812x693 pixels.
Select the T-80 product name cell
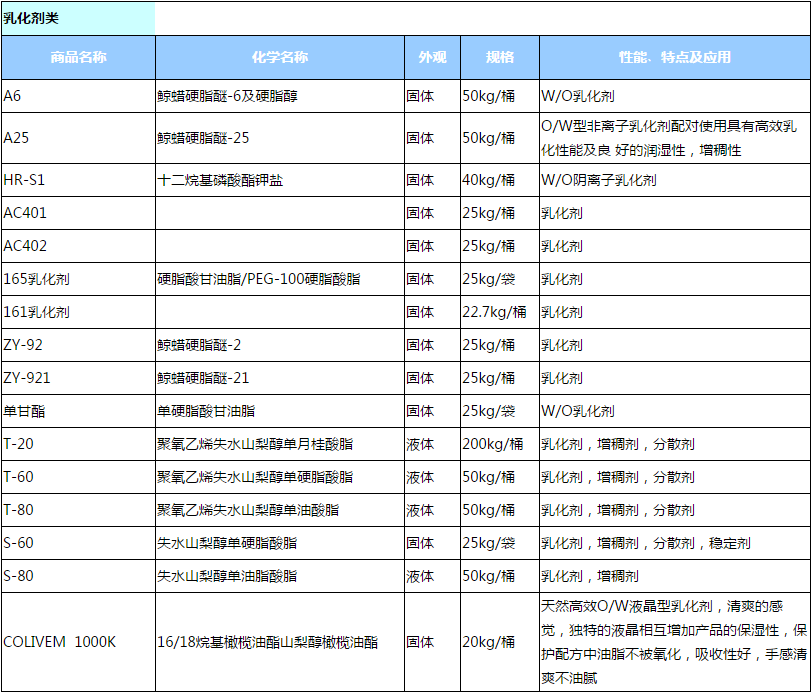coord(78,510)
